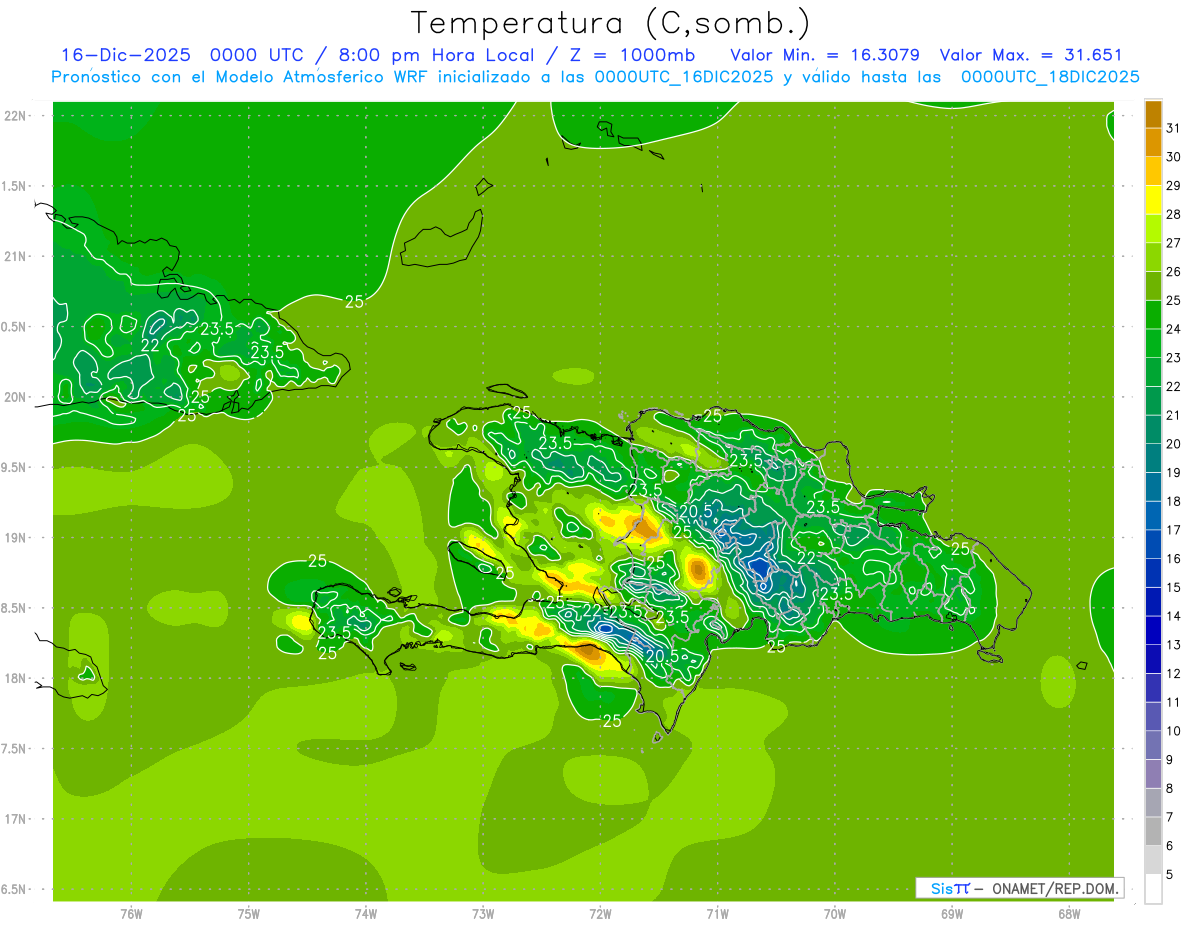Click the "20N" latitude axis label
Screen dimensions: 1200x927
(15, 397)
